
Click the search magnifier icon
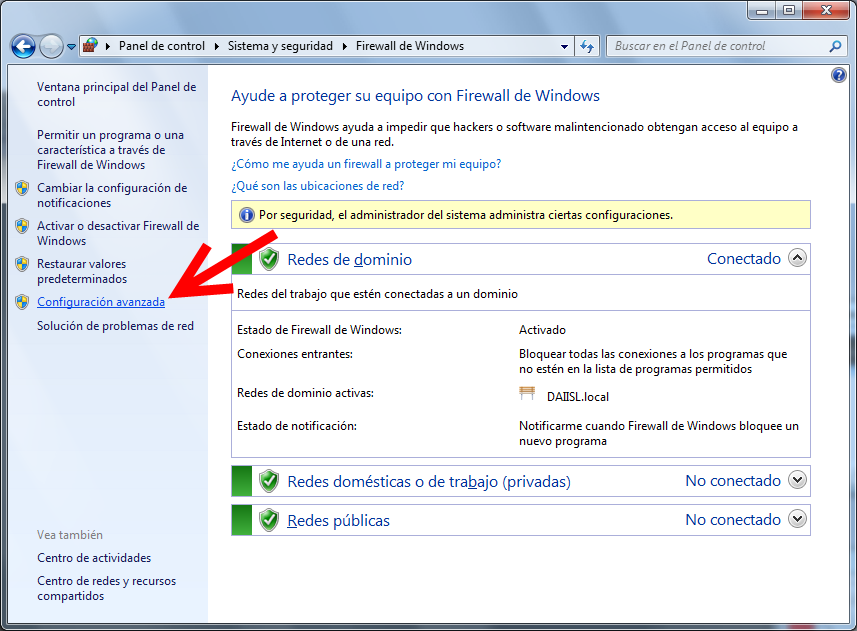pos(835,46)
